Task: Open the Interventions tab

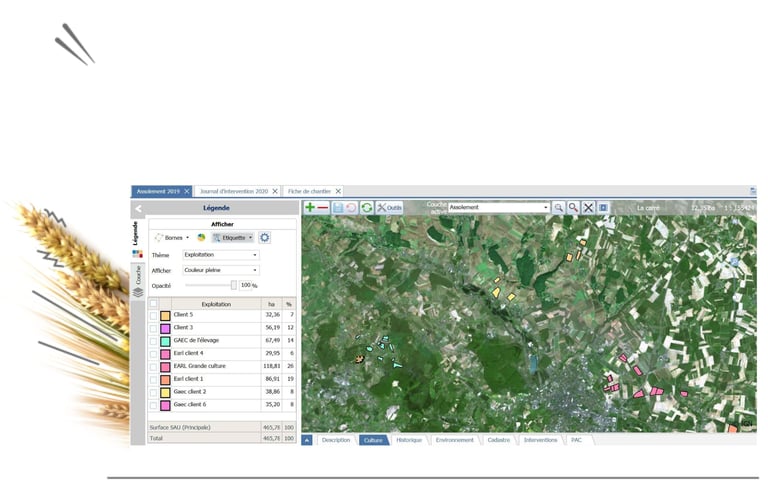Action: (541, 440)
